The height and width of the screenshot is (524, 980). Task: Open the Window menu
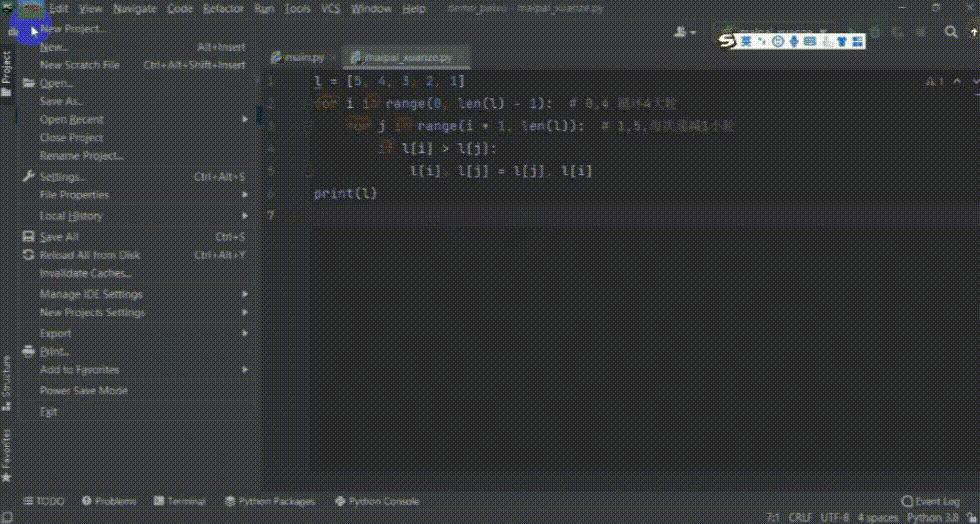[369, 9]
